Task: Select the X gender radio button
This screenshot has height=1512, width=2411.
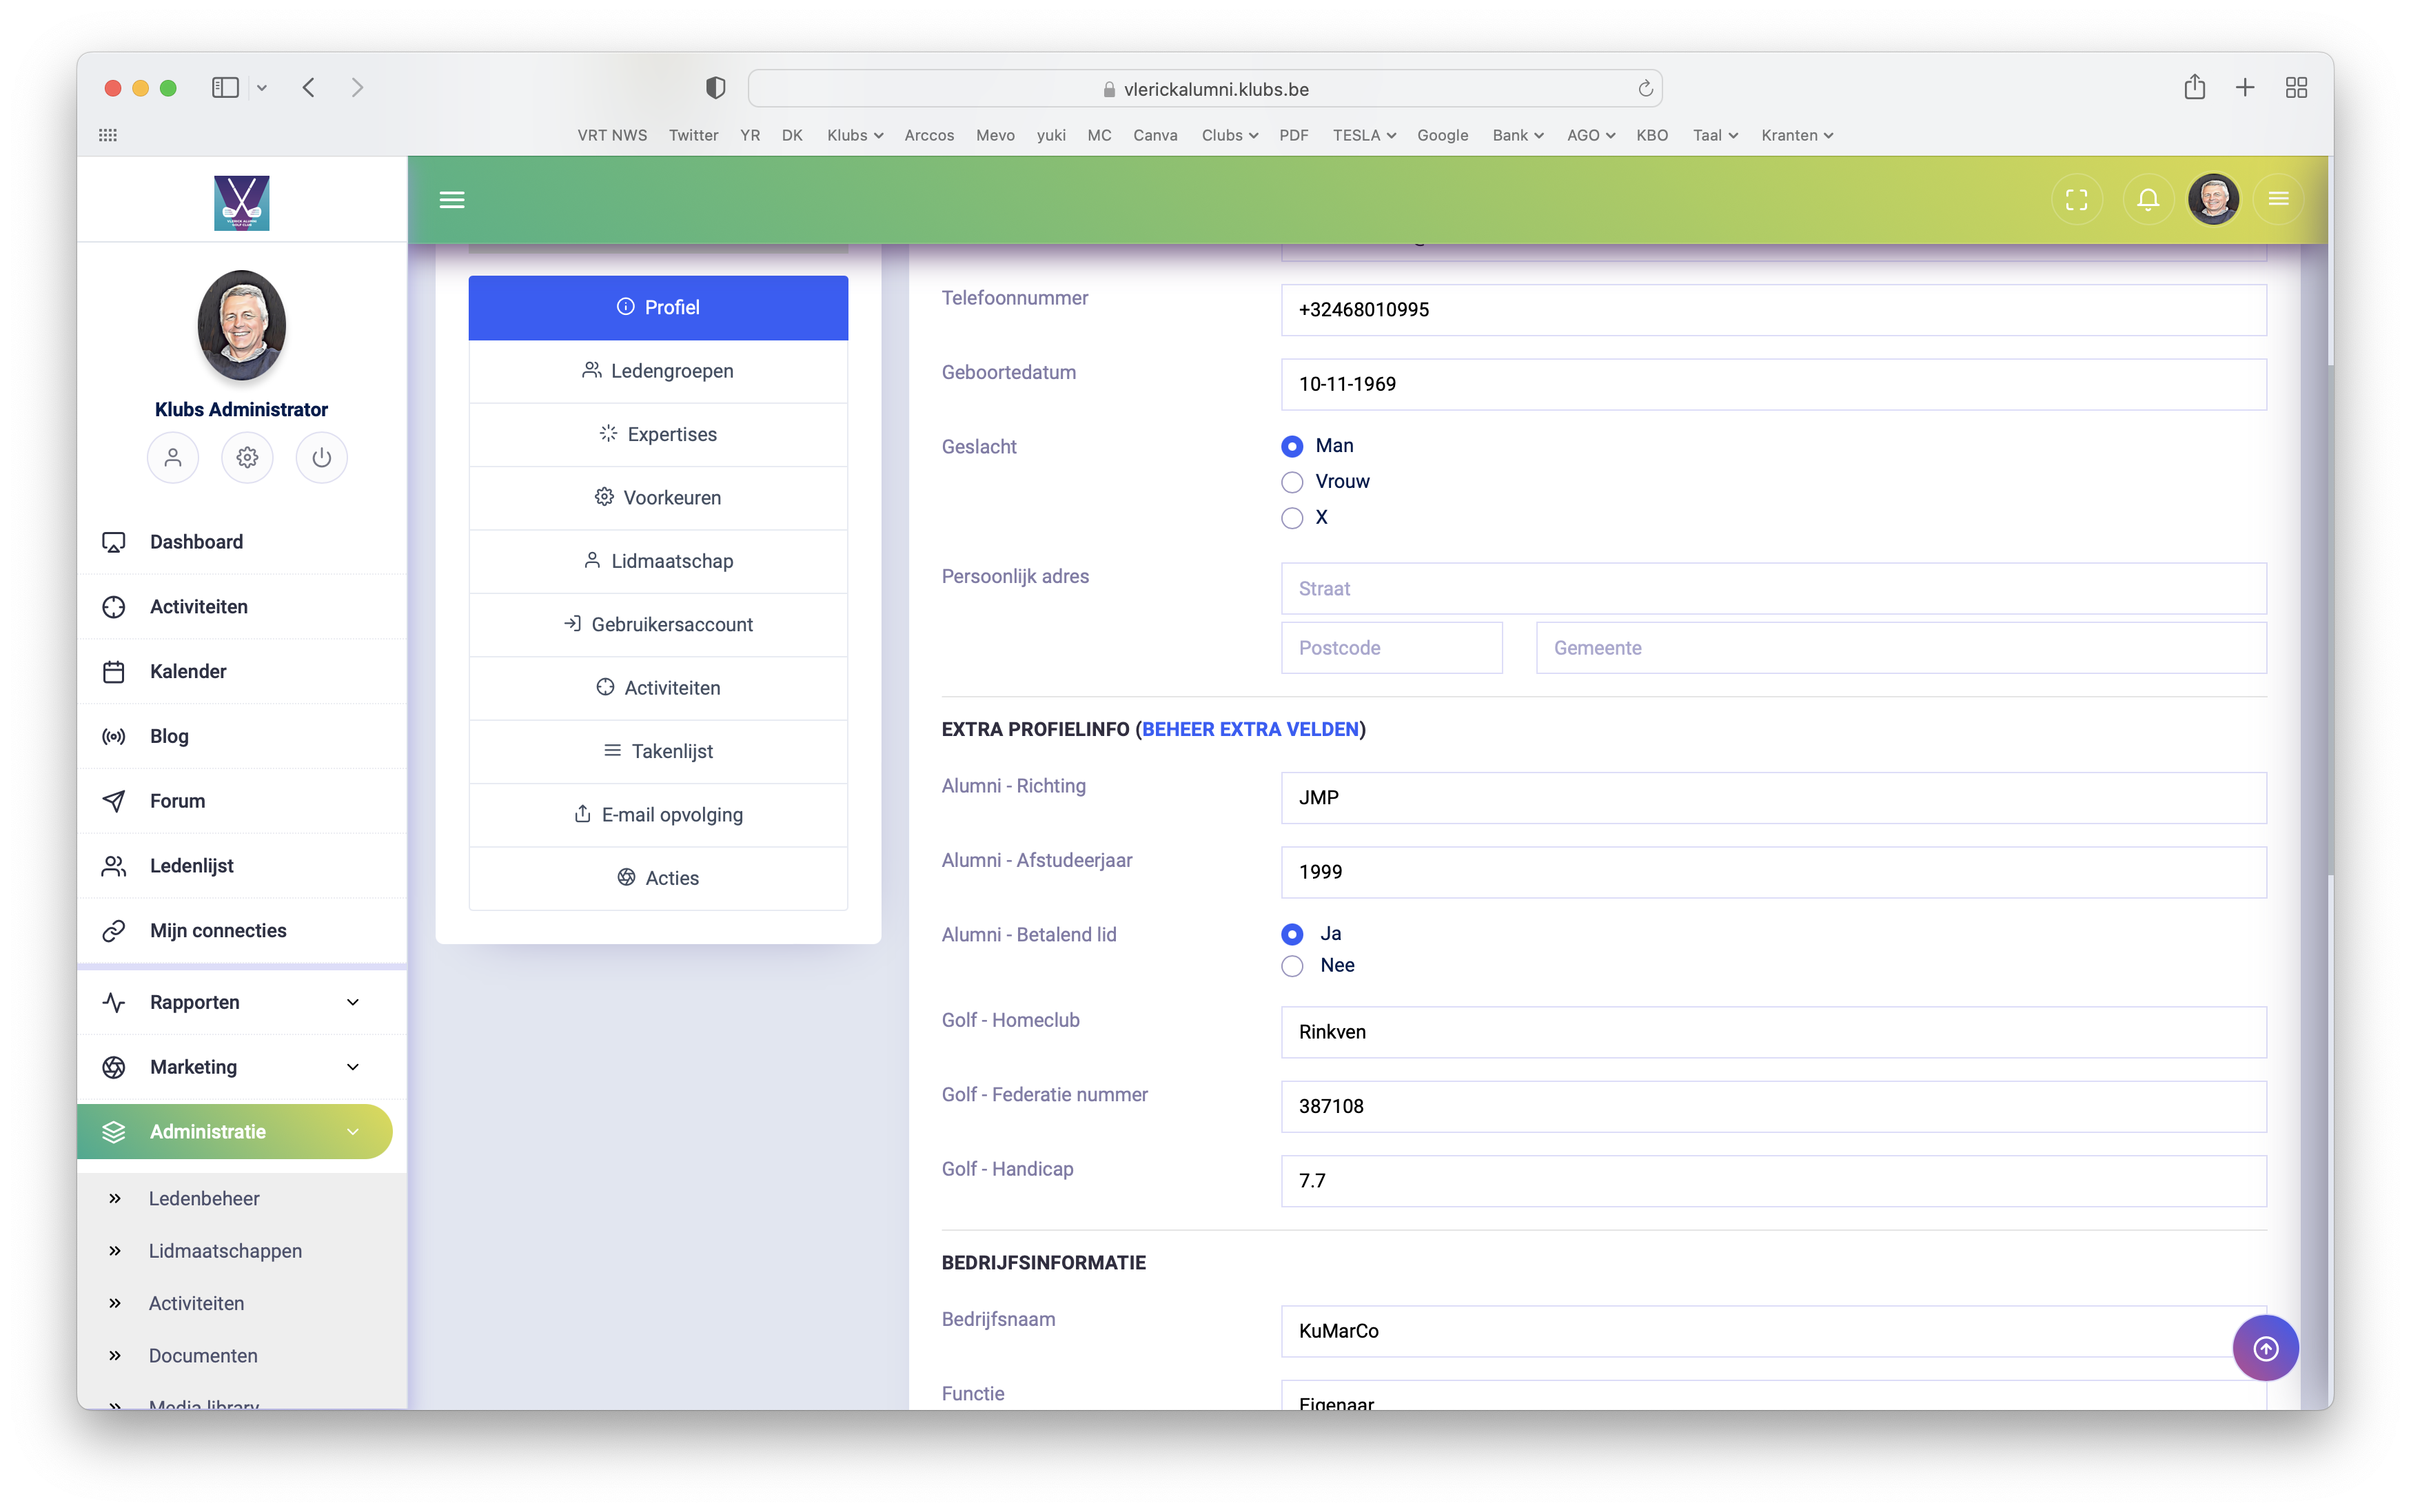Action: tap(1292, 518)
